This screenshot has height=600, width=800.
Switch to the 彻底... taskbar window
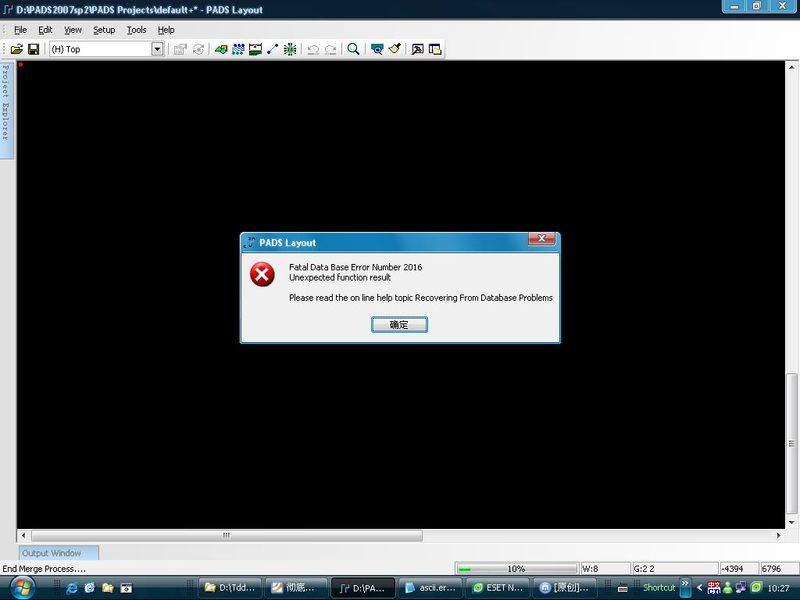(297, 588)
